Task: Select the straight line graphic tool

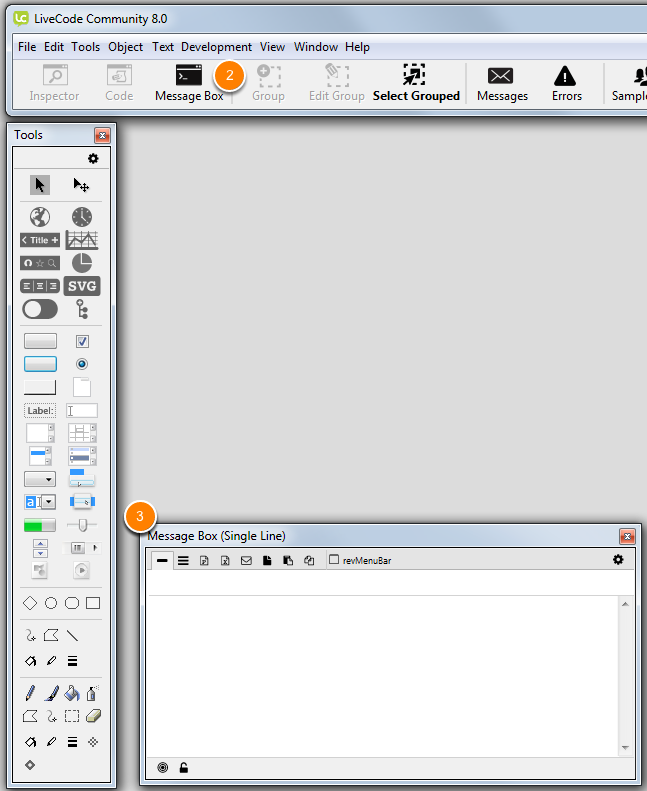Action: tap(73, 636)
